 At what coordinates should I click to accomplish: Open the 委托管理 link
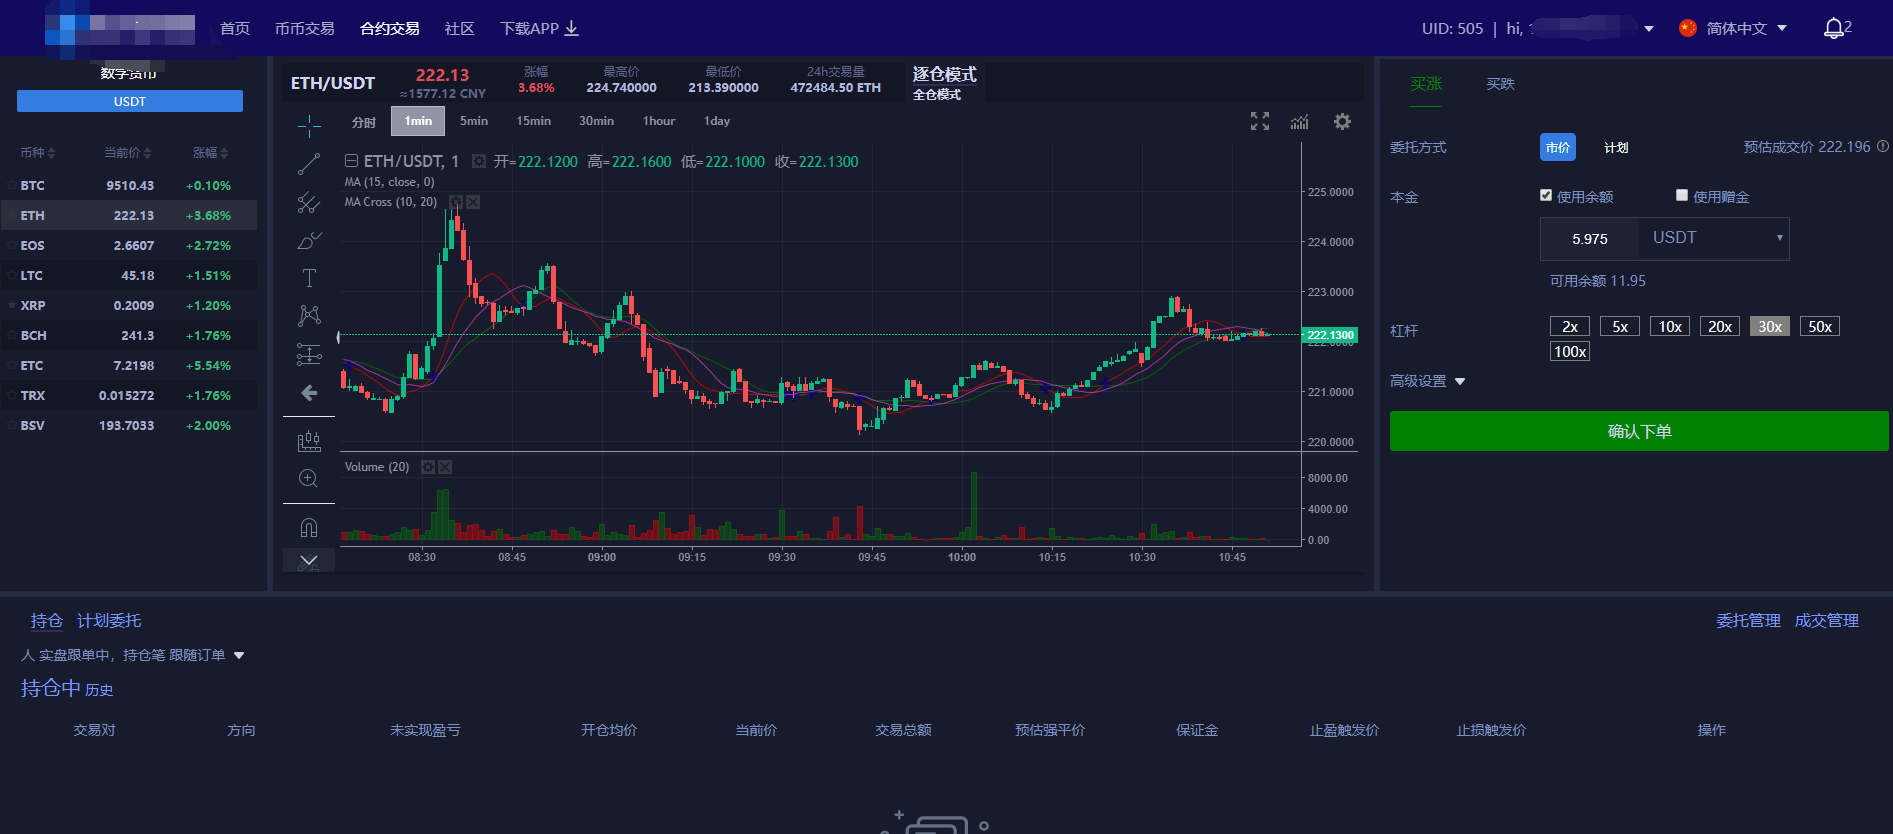1747,621
